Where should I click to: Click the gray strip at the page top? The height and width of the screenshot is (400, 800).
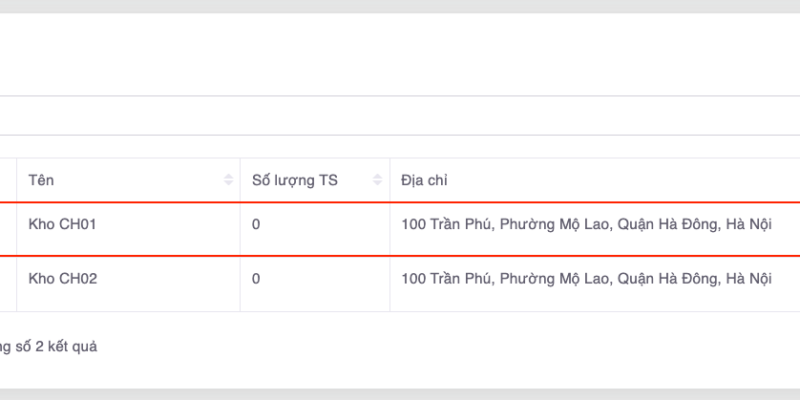tap(400, 6)
